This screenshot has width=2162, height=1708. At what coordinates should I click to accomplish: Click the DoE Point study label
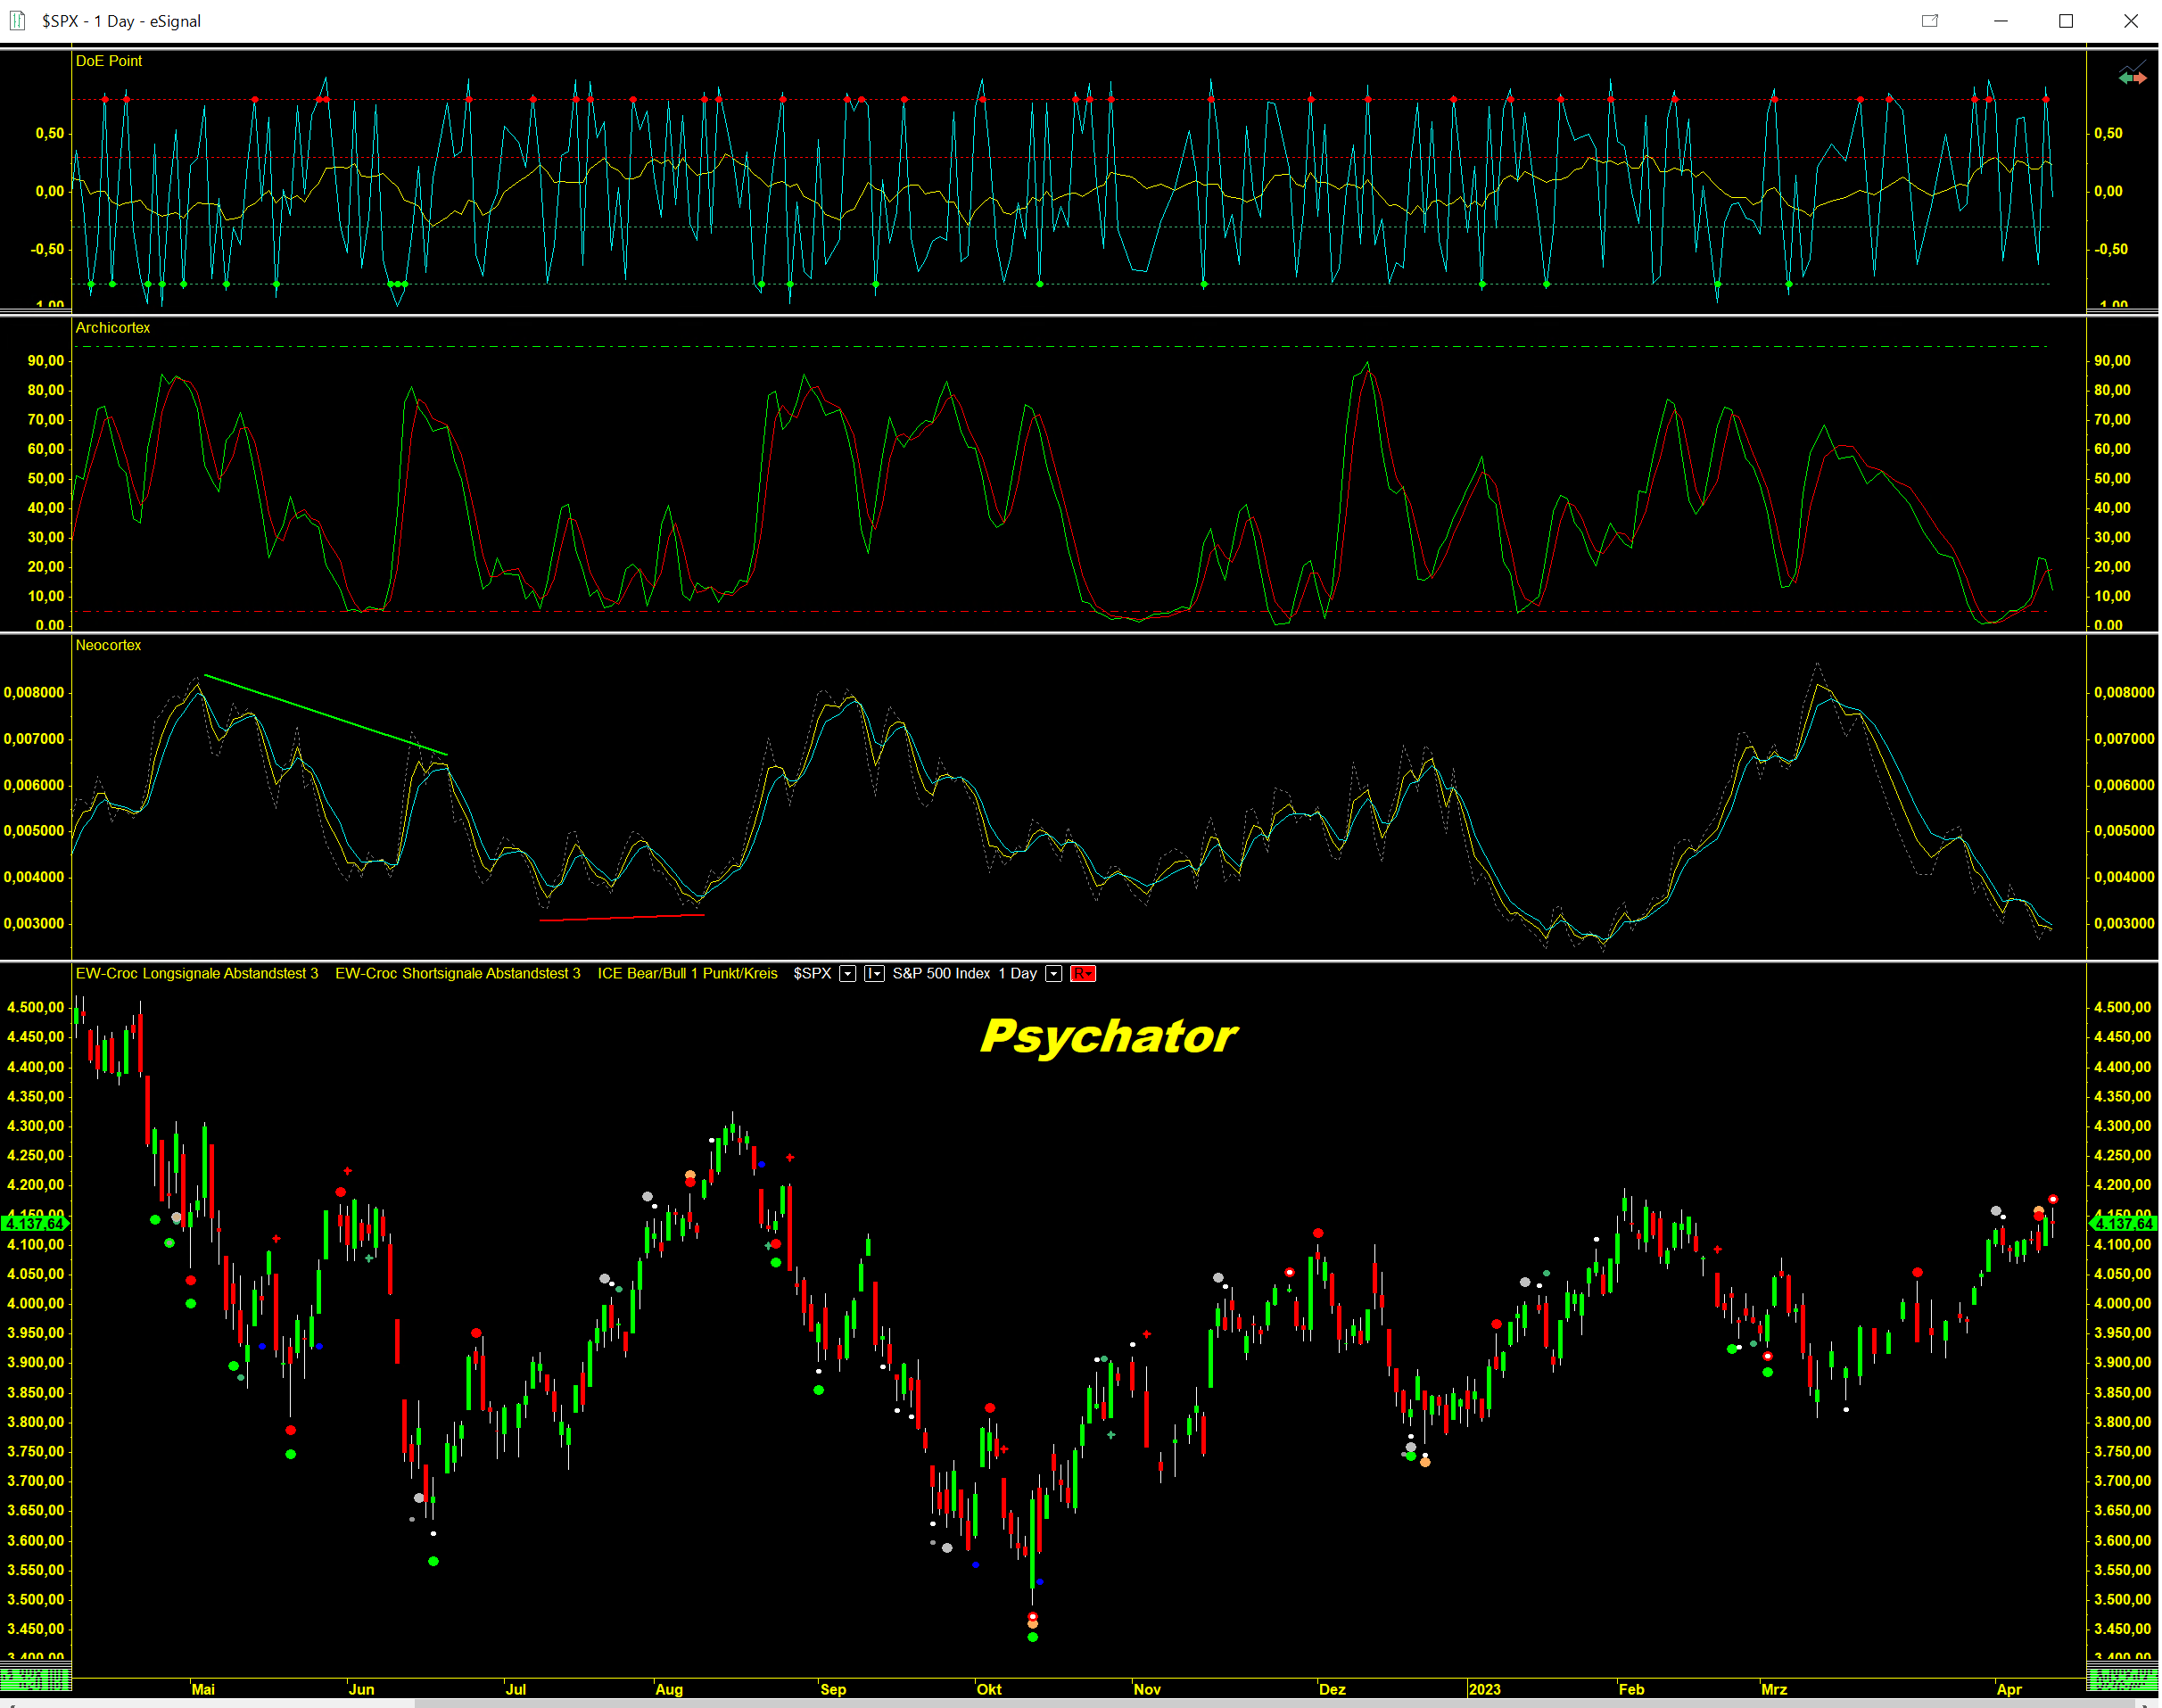point(109,61)
